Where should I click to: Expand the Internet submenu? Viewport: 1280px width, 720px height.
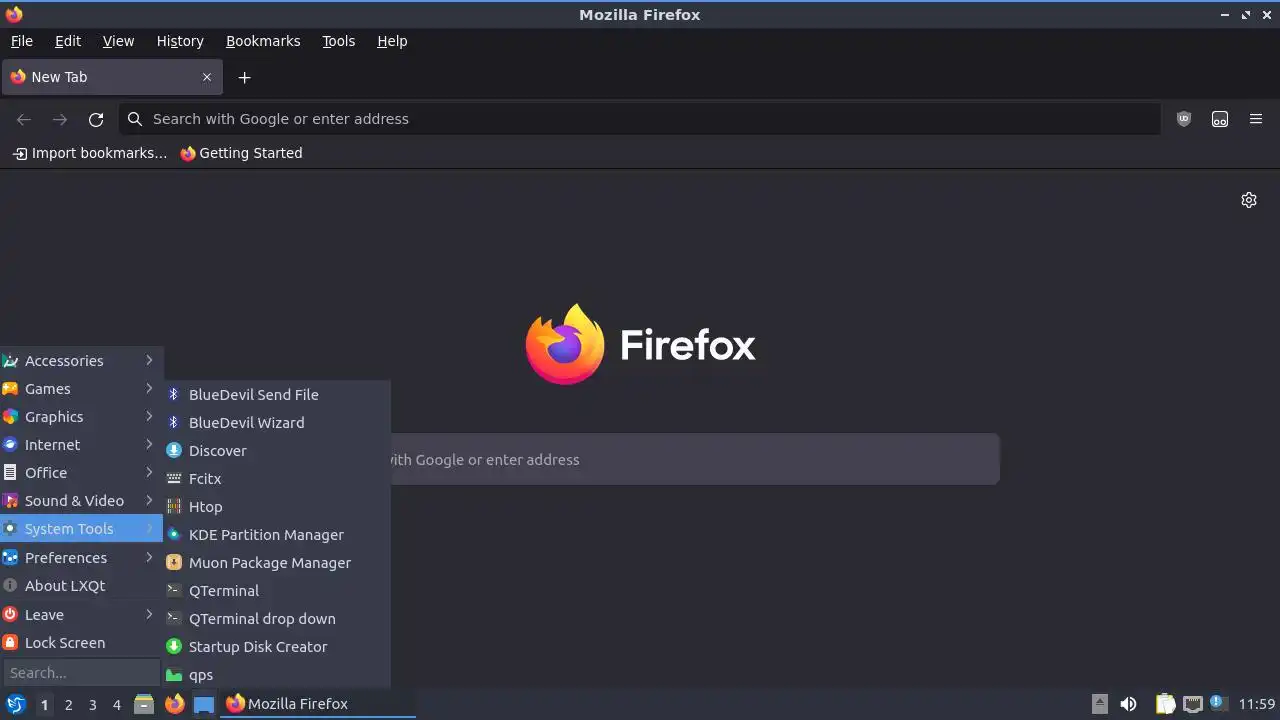point(81,444)
